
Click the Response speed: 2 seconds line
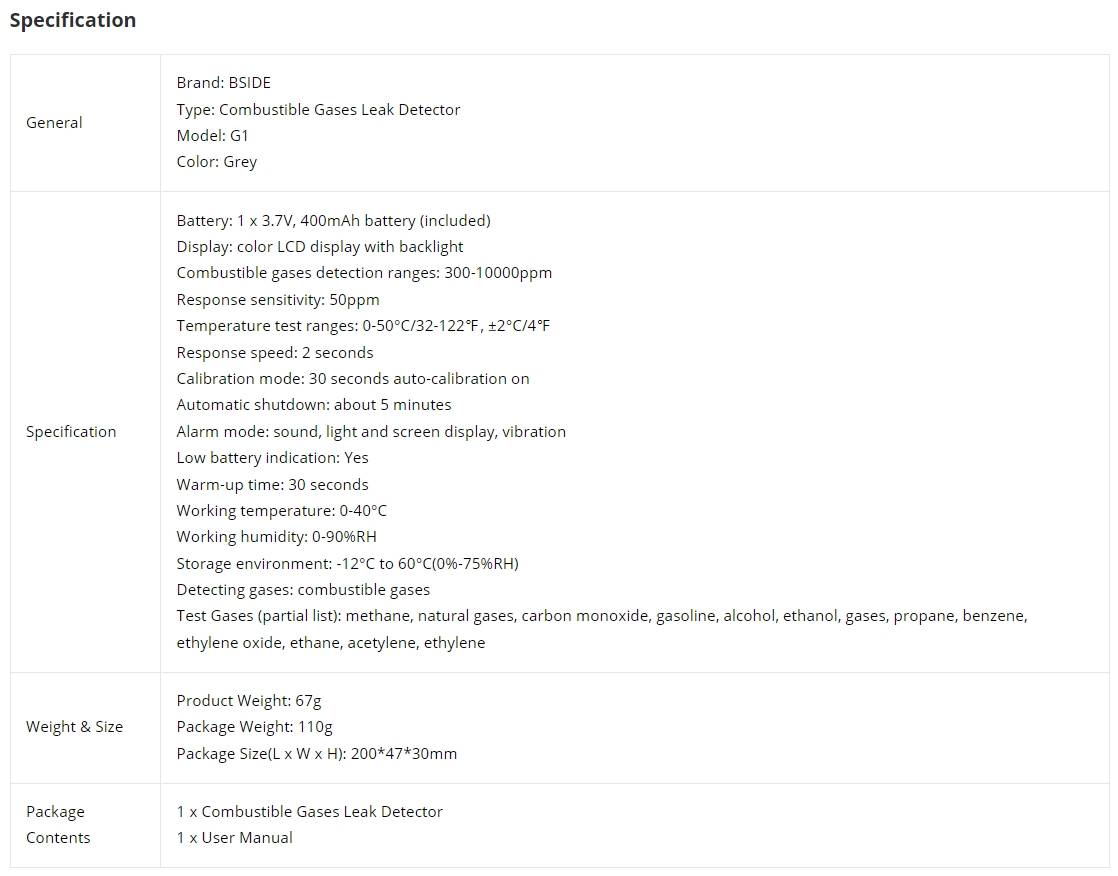(x=274, y=352)
